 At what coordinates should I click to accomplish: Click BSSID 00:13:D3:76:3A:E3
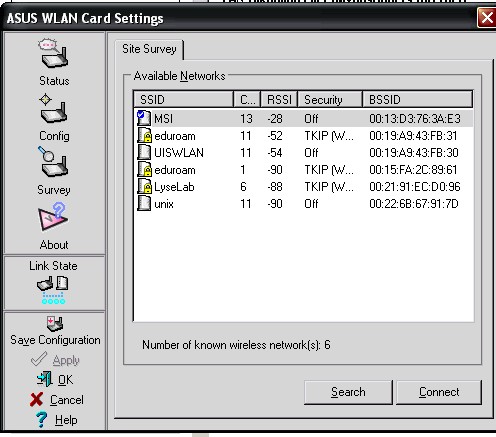pyautogui.click(x=415, y=119)
